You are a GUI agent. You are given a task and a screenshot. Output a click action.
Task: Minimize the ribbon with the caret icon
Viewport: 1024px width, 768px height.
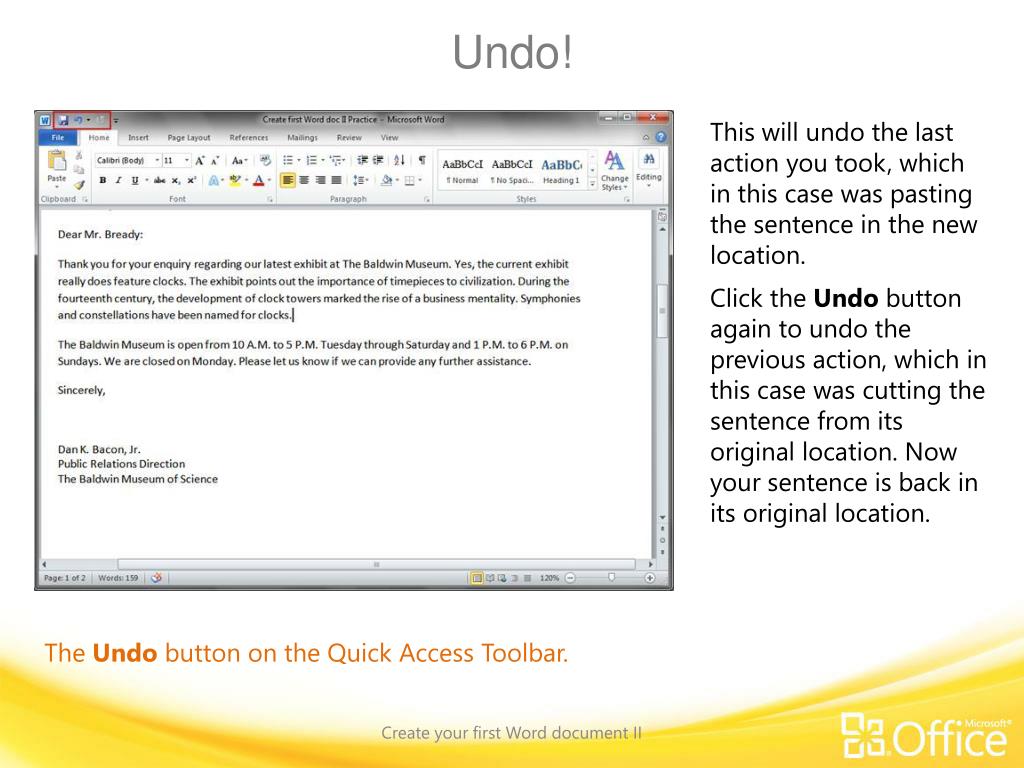646,137
